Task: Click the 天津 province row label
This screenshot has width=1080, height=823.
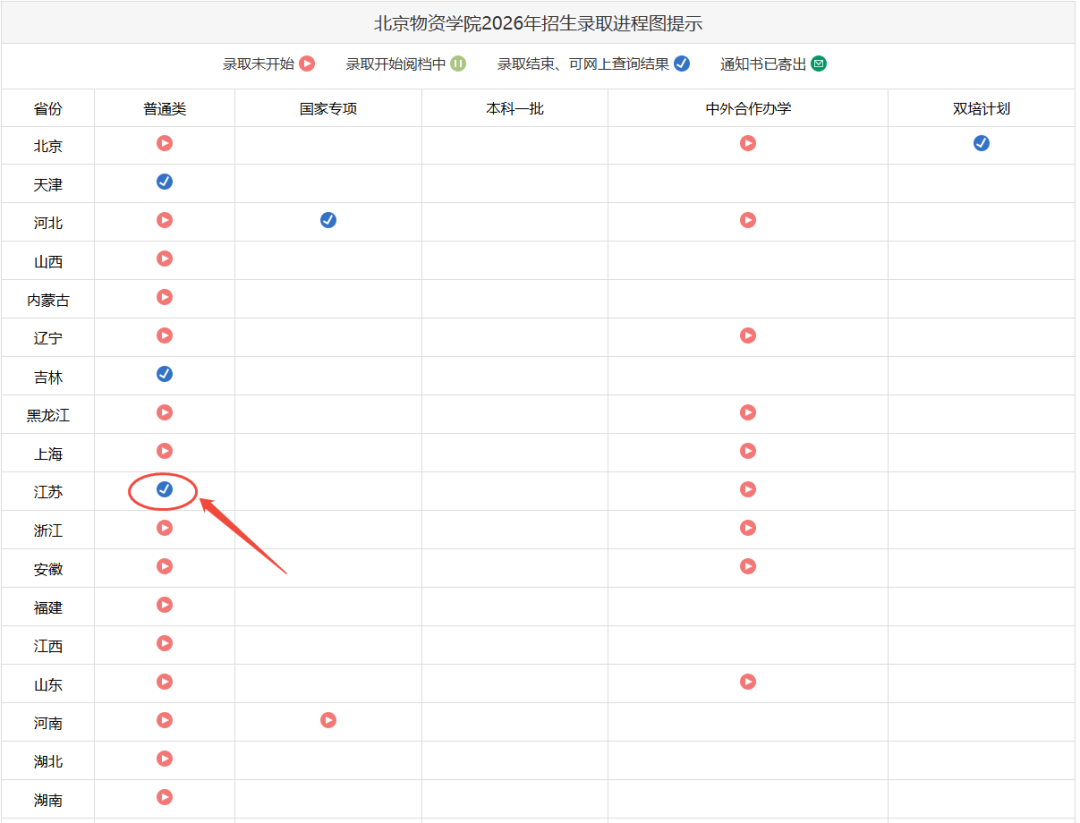Action: coord(48,185)
